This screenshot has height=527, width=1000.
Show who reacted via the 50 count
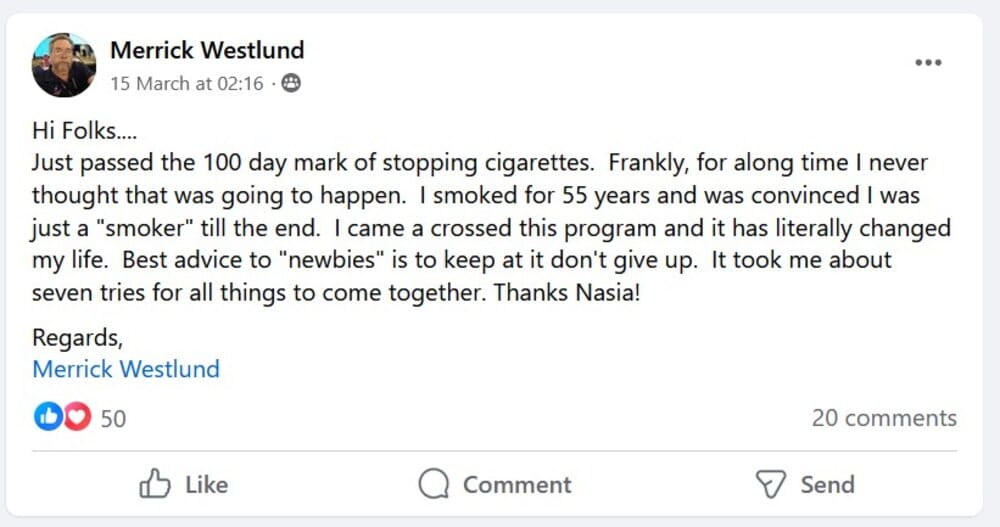(113, 418)
